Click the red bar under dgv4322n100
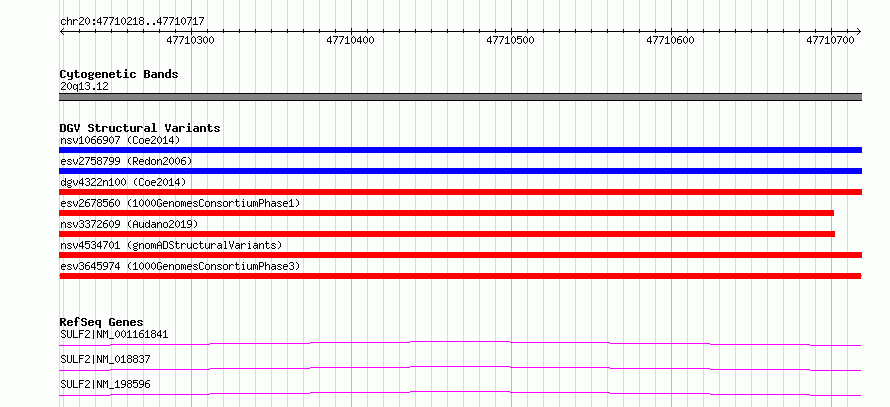The width and height of the screenshot is (890, 407). click(x=460, y=192)
